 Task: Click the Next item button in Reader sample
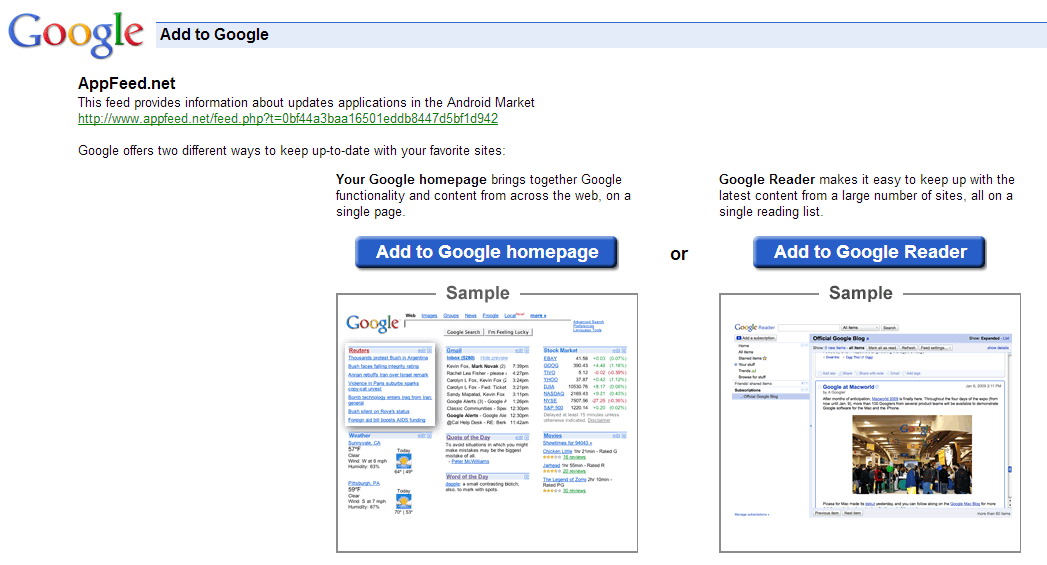tap(852, 513)
